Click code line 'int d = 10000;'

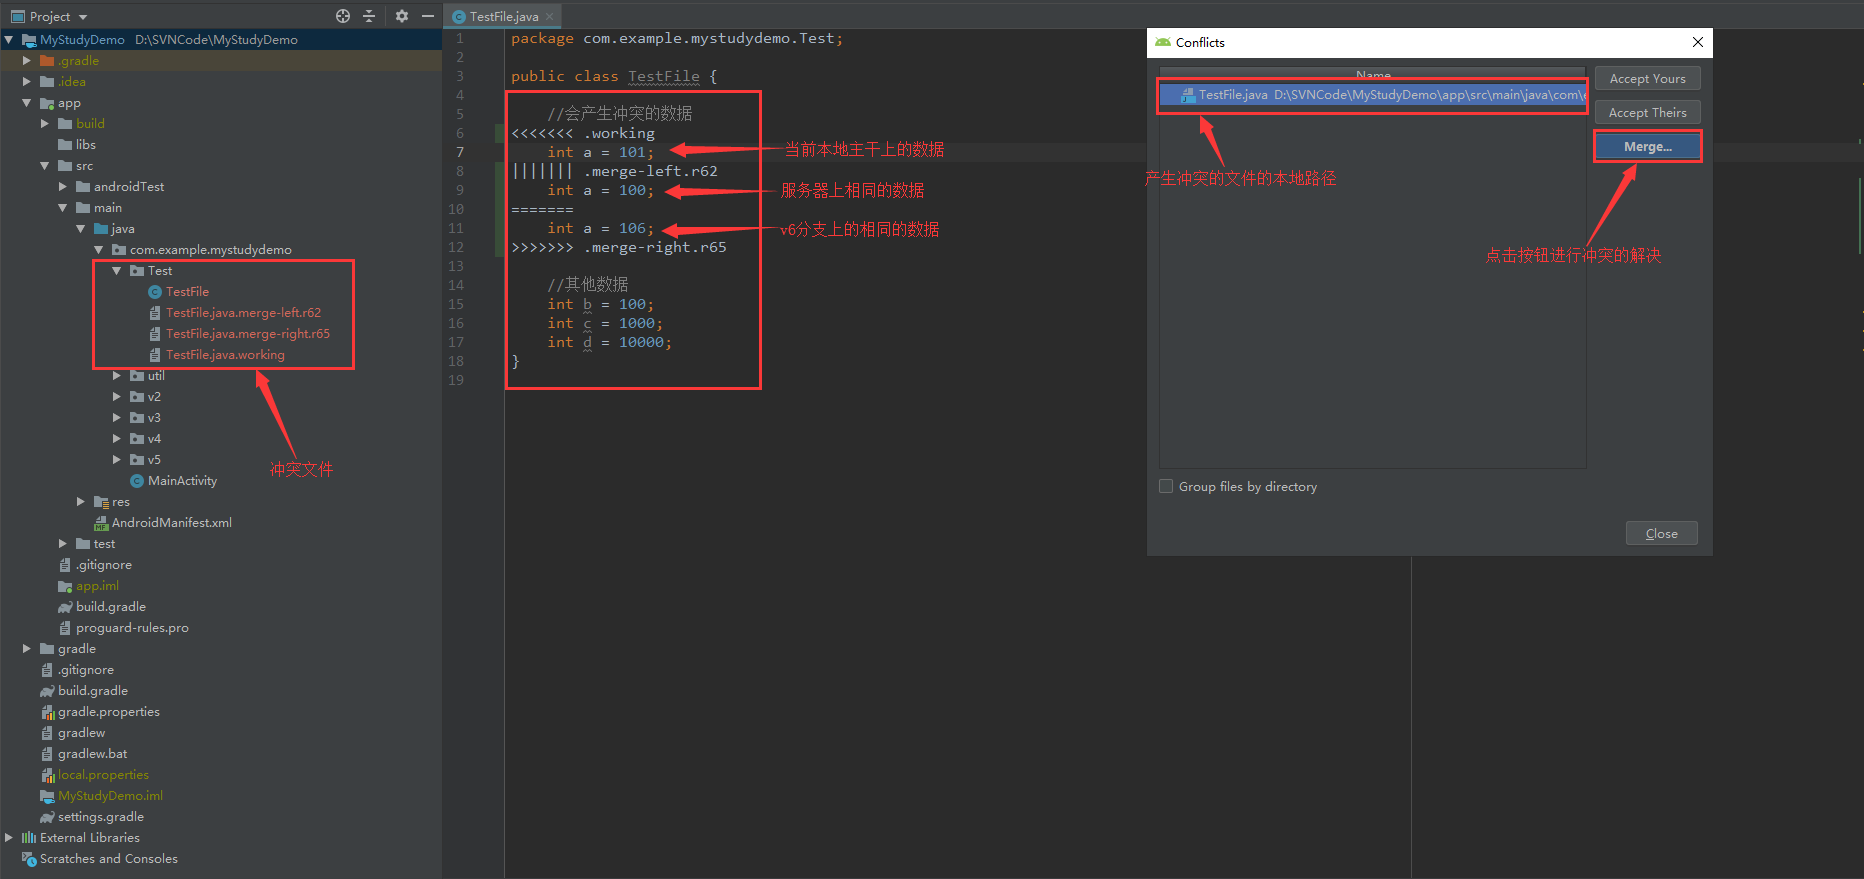[610, 343]
